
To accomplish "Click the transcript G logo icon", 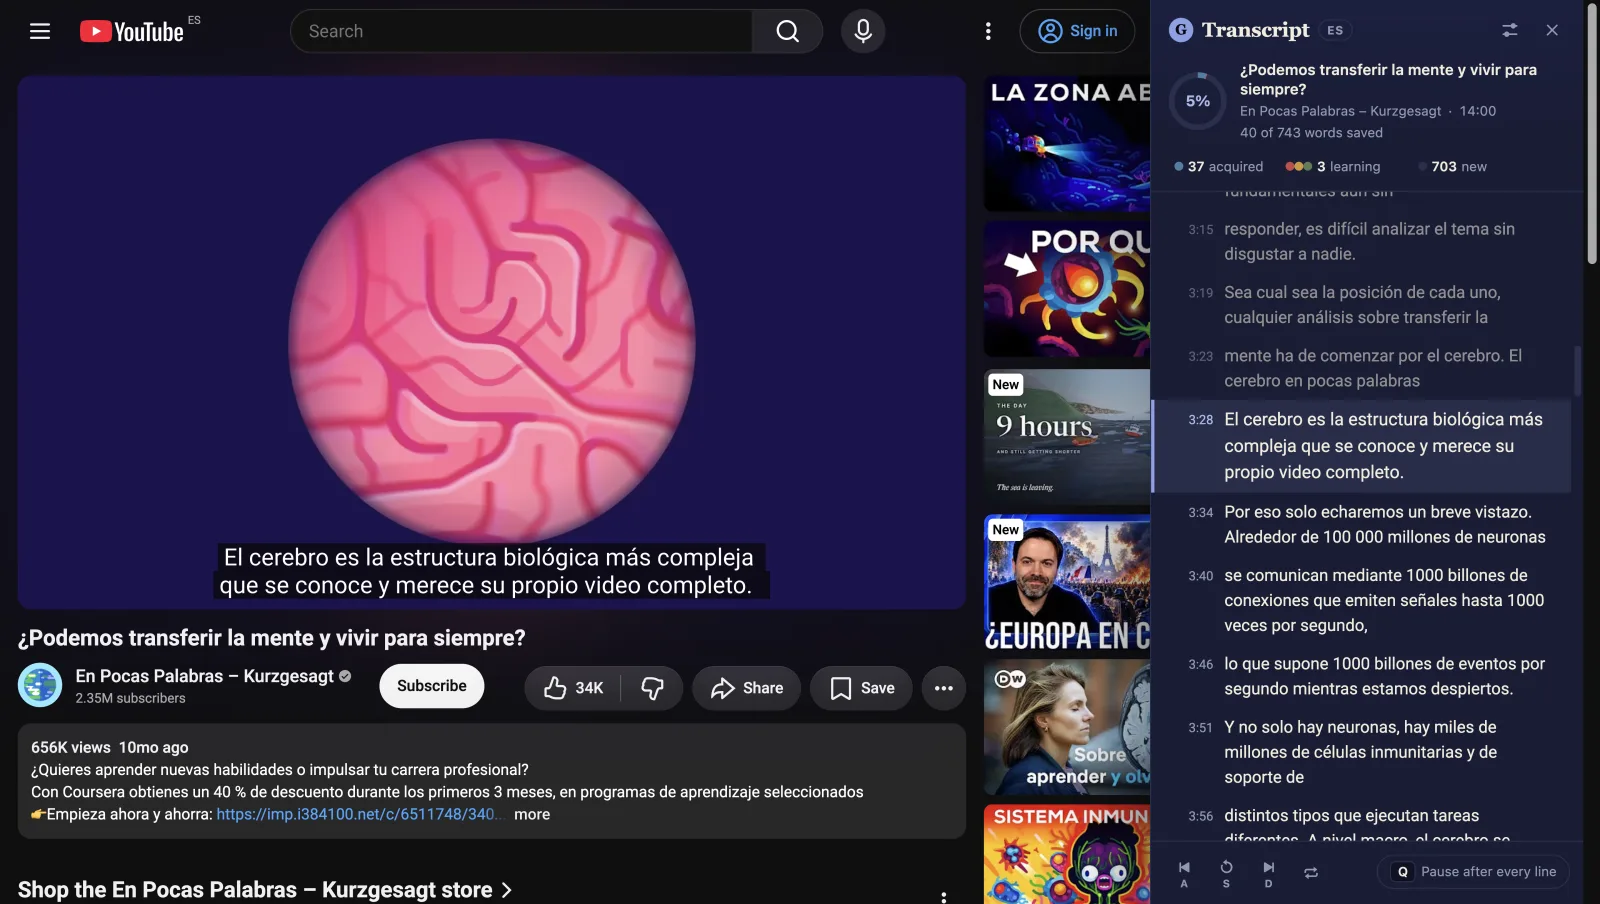I will tap(1181, 30).
